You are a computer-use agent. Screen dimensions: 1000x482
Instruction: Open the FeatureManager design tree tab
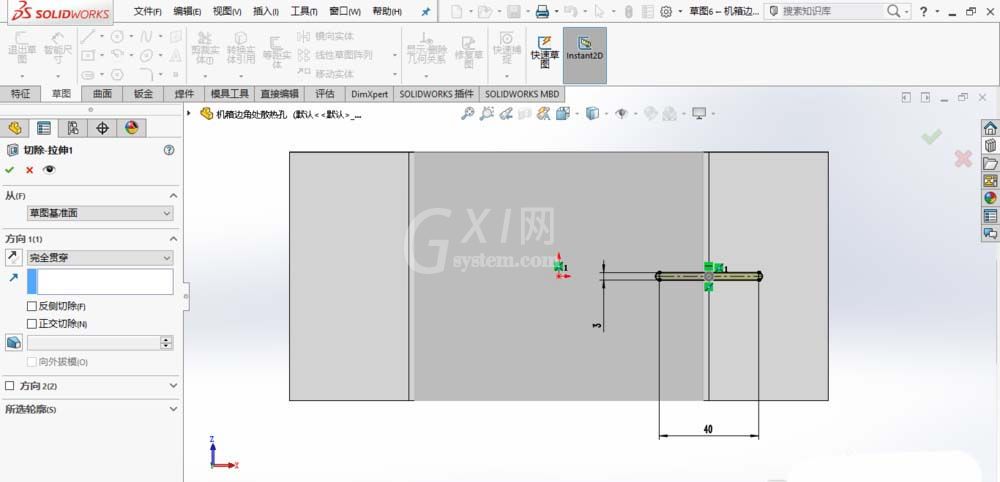15,128
